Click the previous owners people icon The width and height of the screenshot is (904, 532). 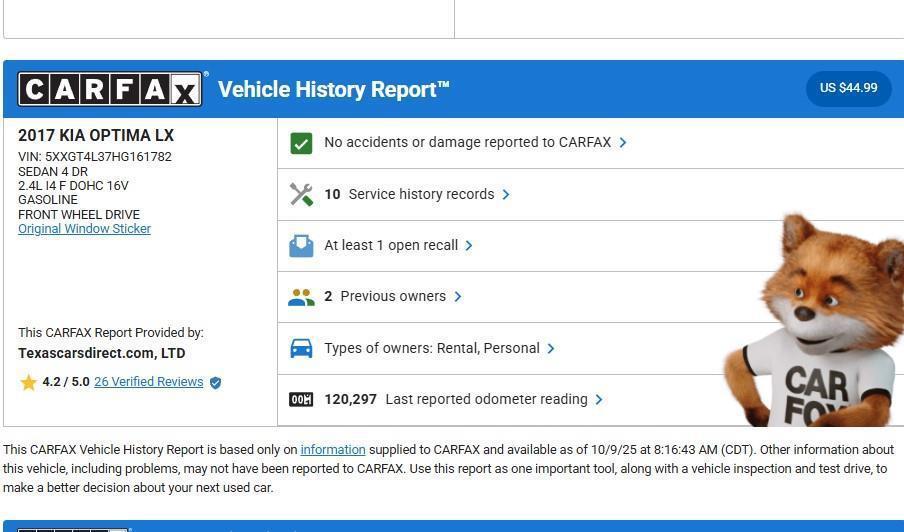pyautogui.click(x=301, y=297)
